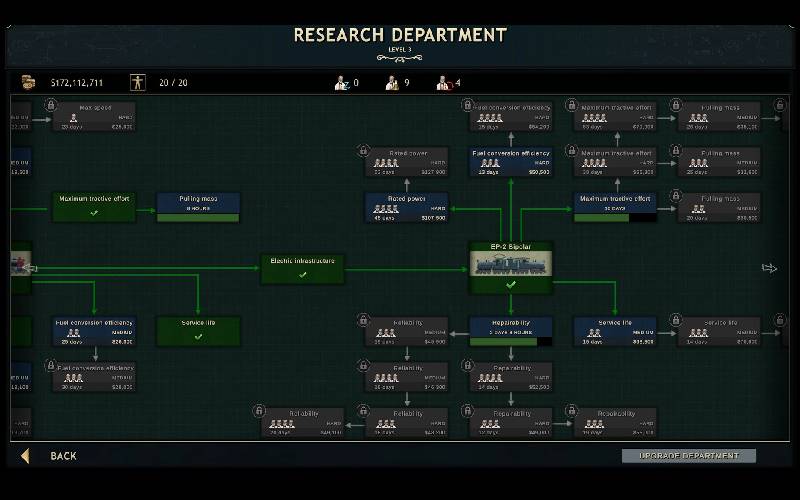Click the completed Maximum tractive effort checkmark node
800x500 pixels.
[x=94, y=205]
